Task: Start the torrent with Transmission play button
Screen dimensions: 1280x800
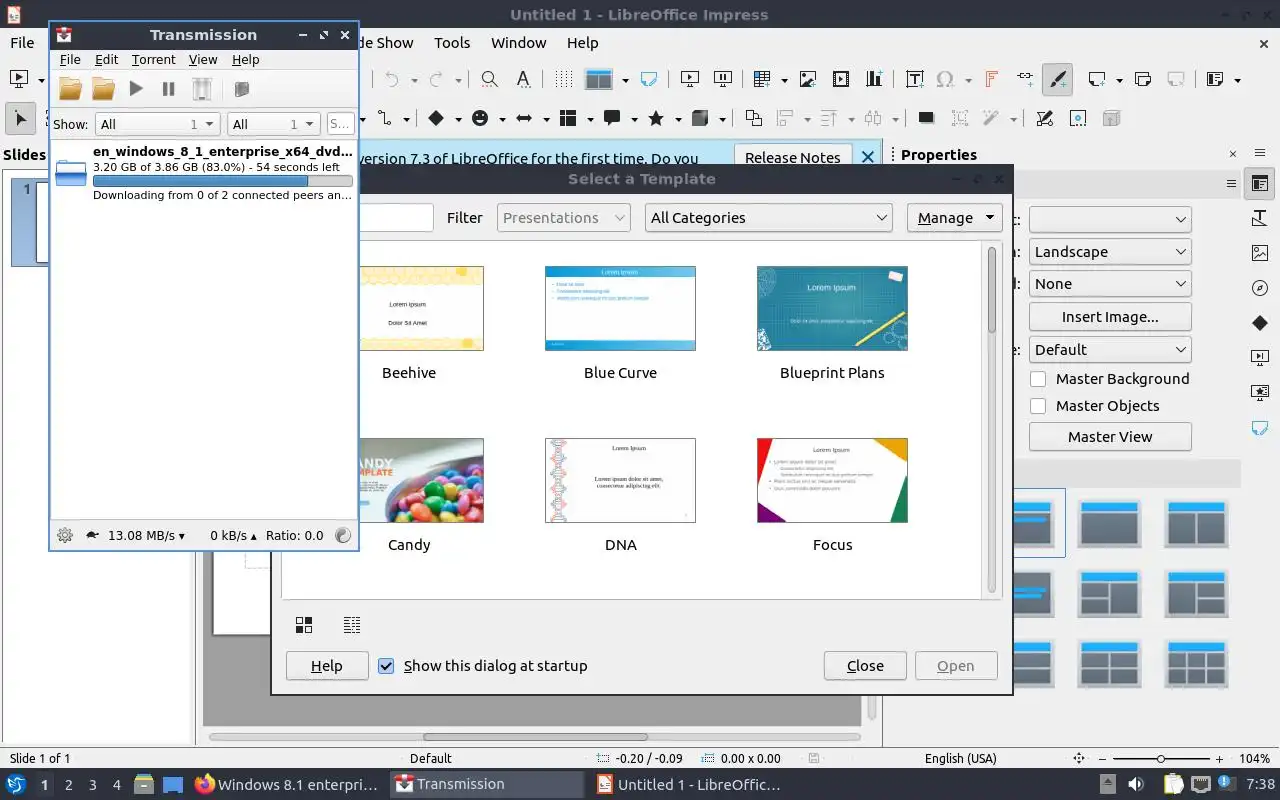Action: click(x=136, y=89)
